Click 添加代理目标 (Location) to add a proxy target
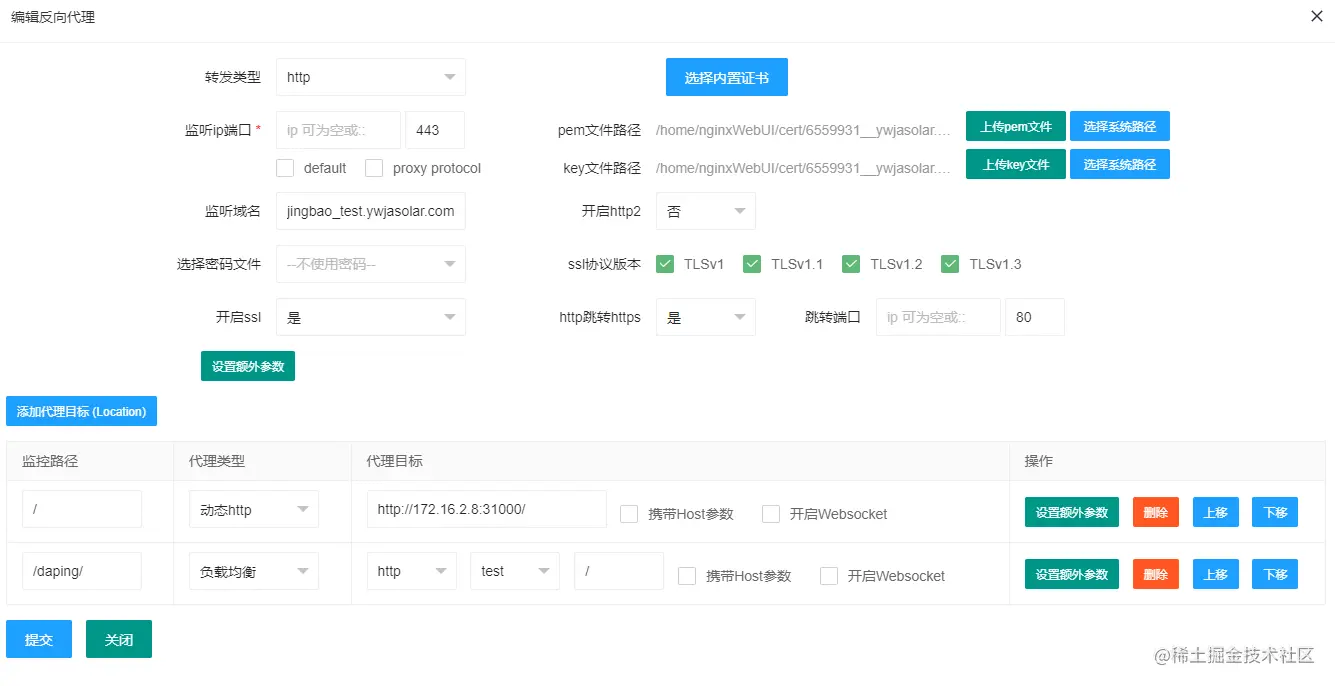1335x686 pixels. pos(81,410)
